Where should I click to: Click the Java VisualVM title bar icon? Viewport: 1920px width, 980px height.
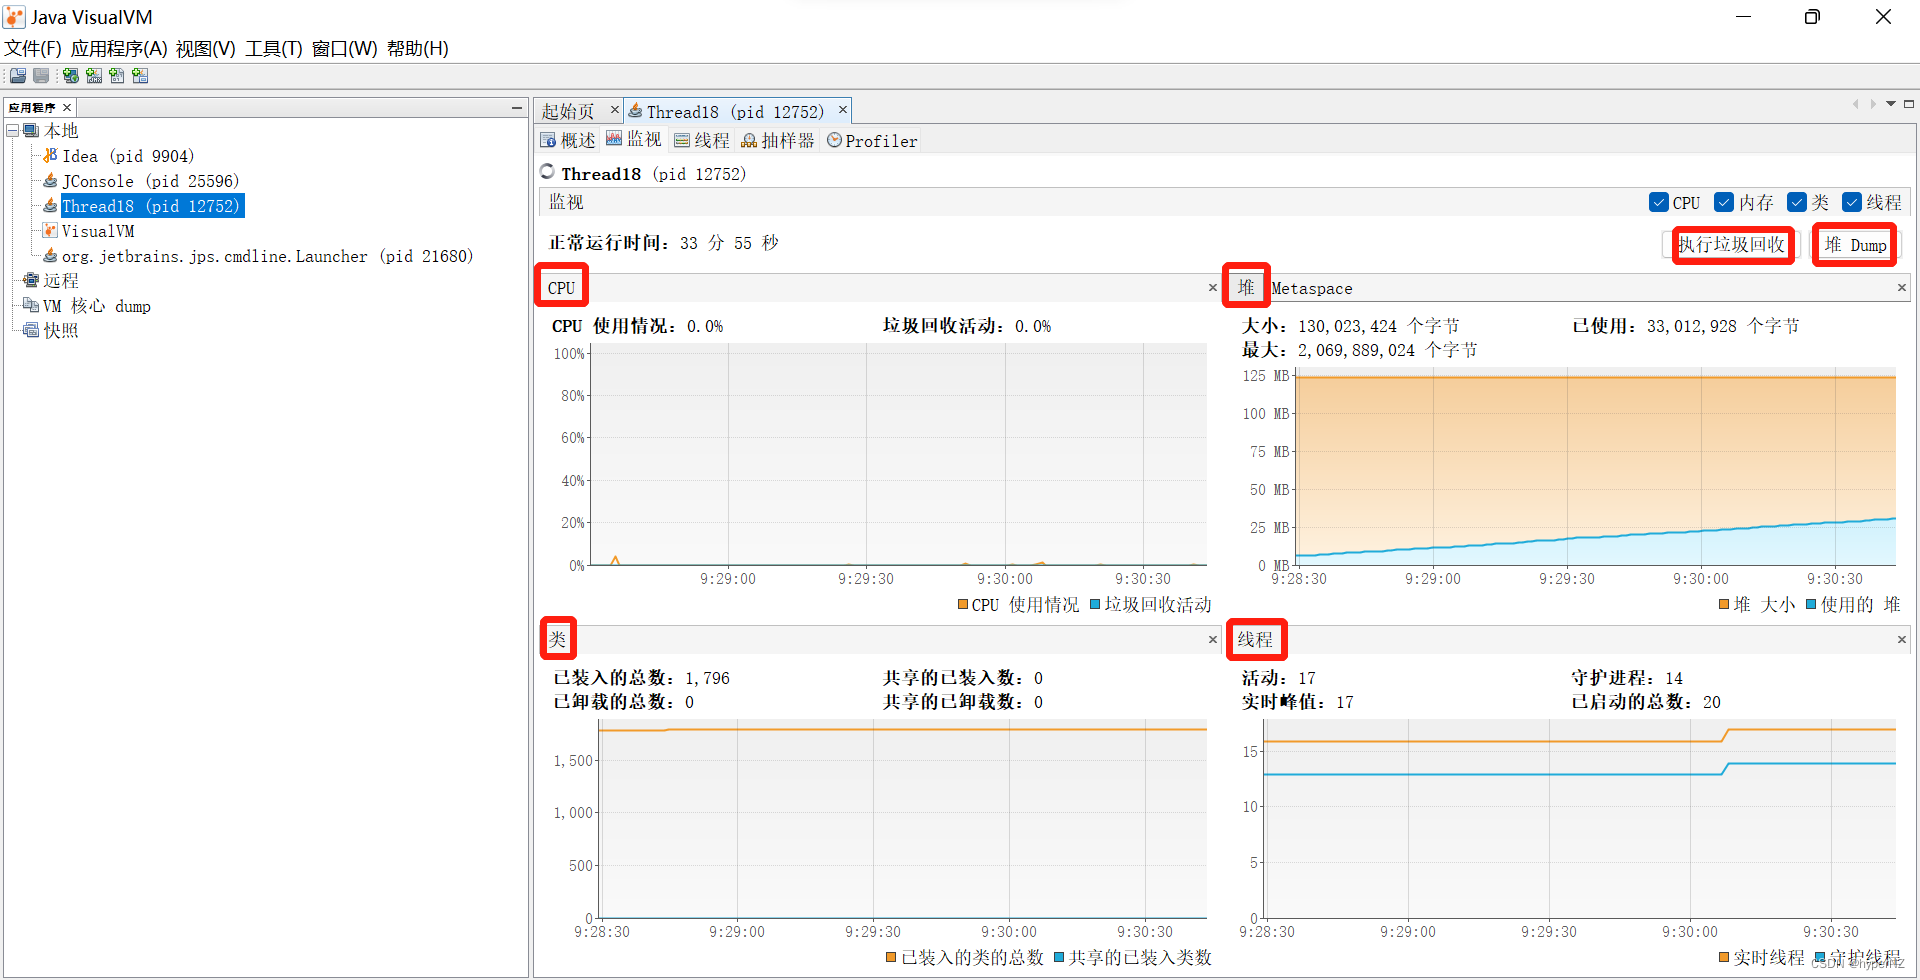[x=14, y=17]
